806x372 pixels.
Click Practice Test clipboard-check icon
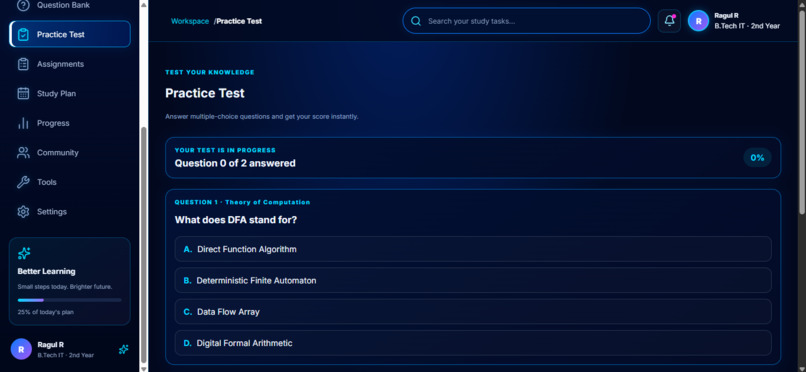pyautogui.click(x=23, y=34)
